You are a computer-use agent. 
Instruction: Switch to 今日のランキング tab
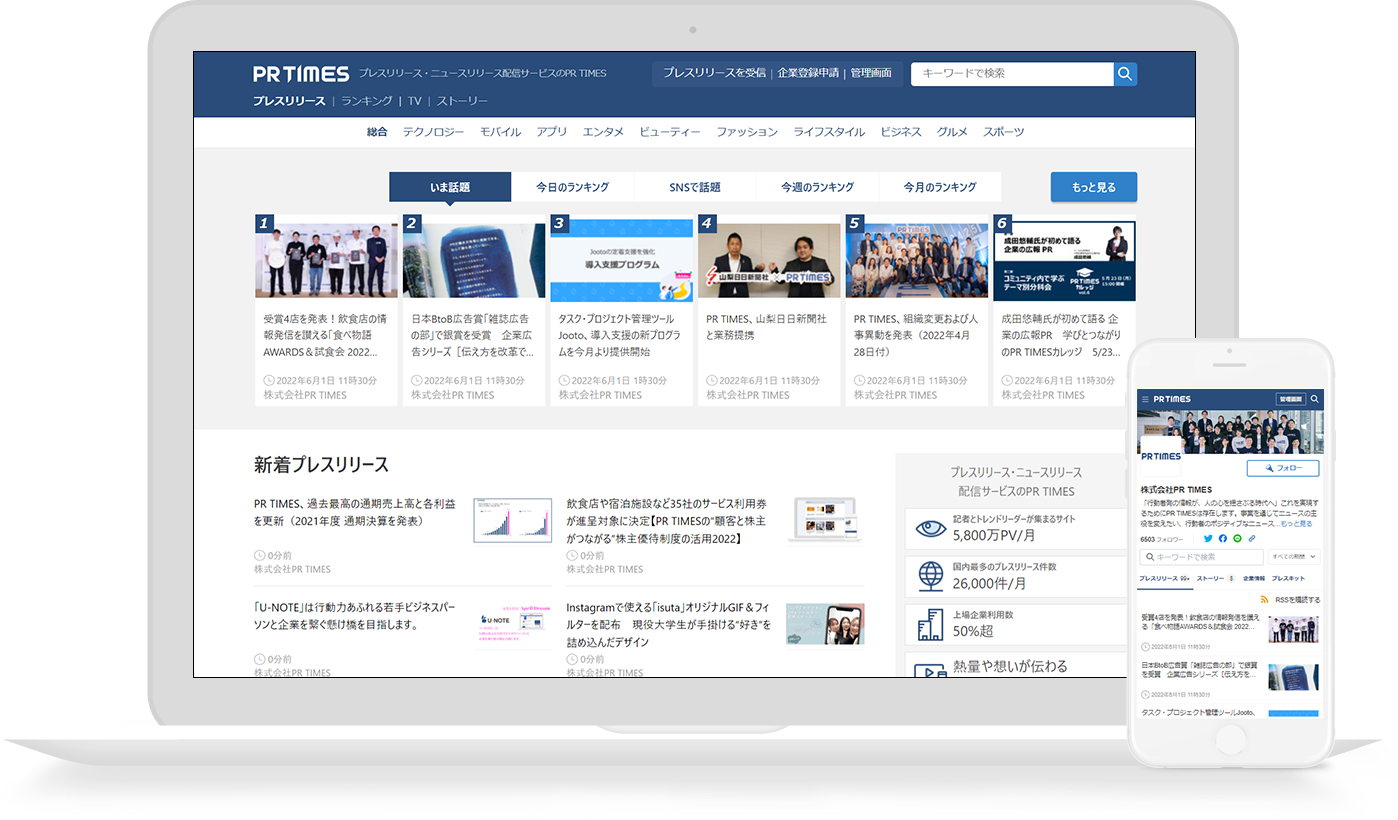[572, 187]
